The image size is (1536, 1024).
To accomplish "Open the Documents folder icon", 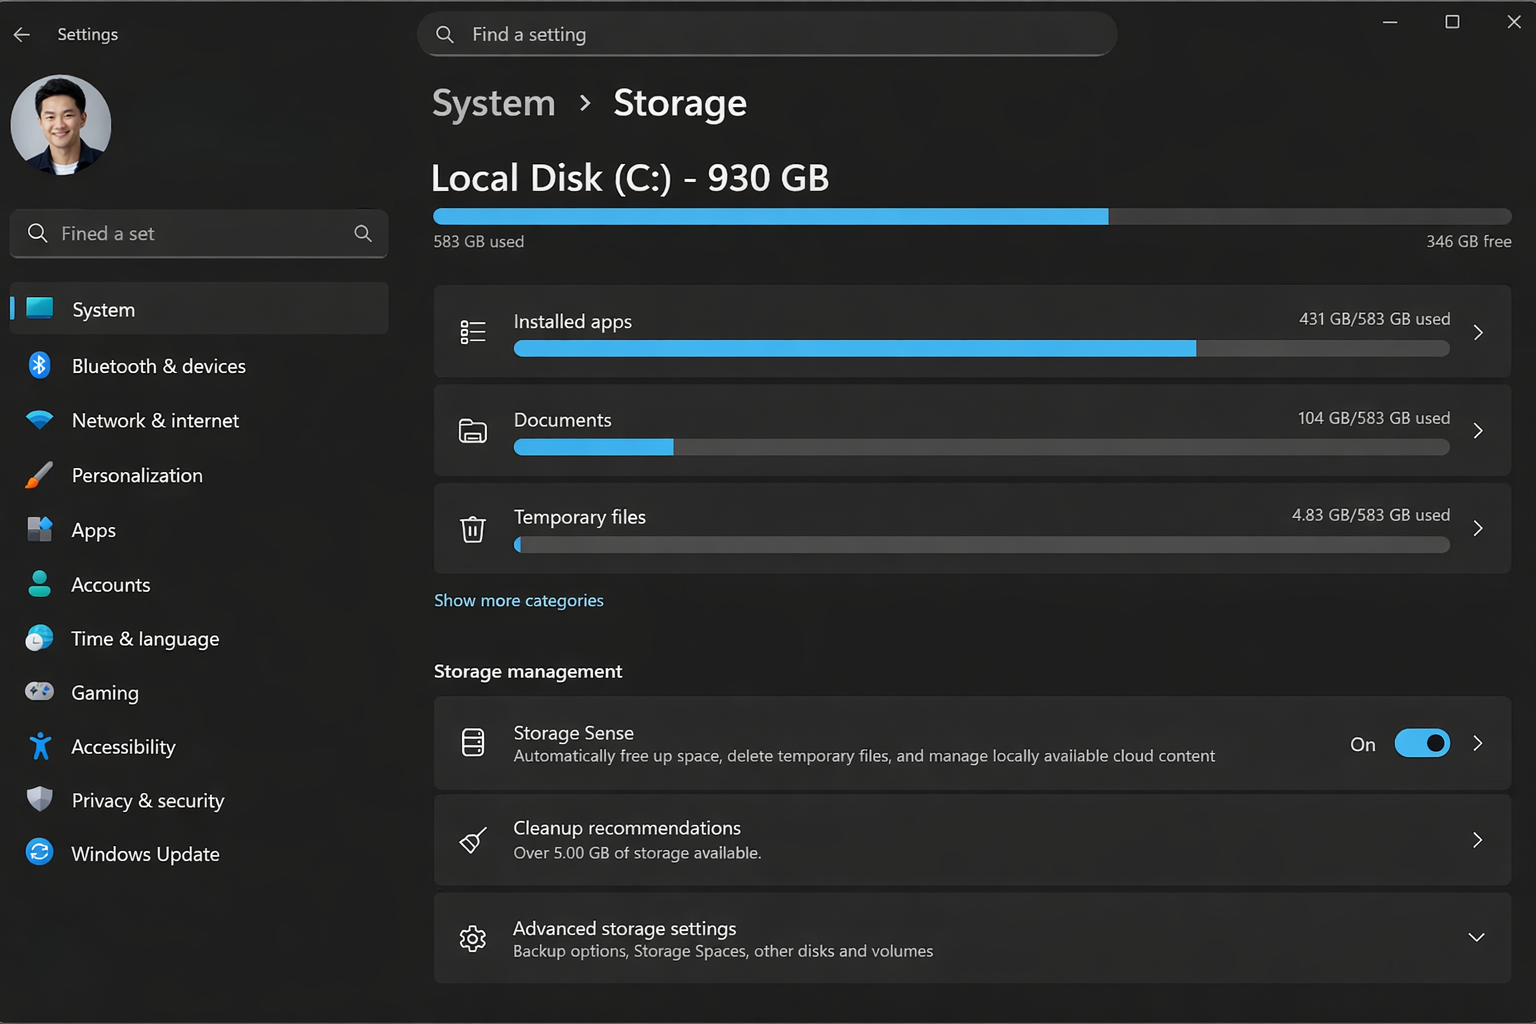I will [472, 430].
